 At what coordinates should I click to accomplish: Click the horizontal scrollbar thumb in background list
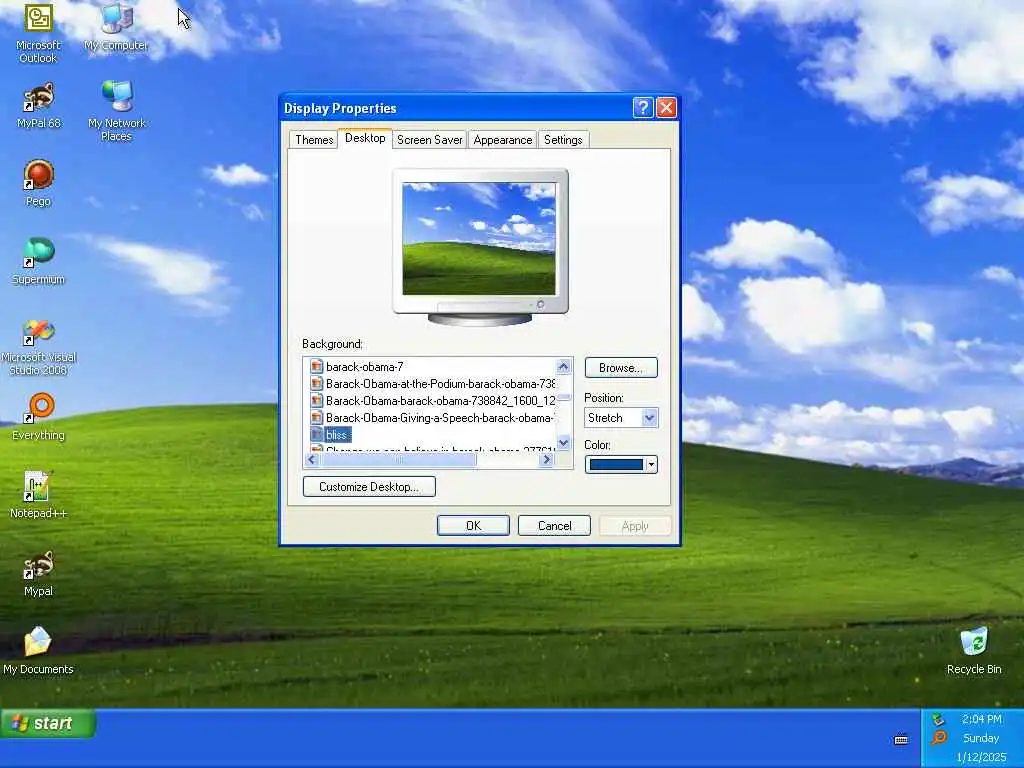[398, 460]
